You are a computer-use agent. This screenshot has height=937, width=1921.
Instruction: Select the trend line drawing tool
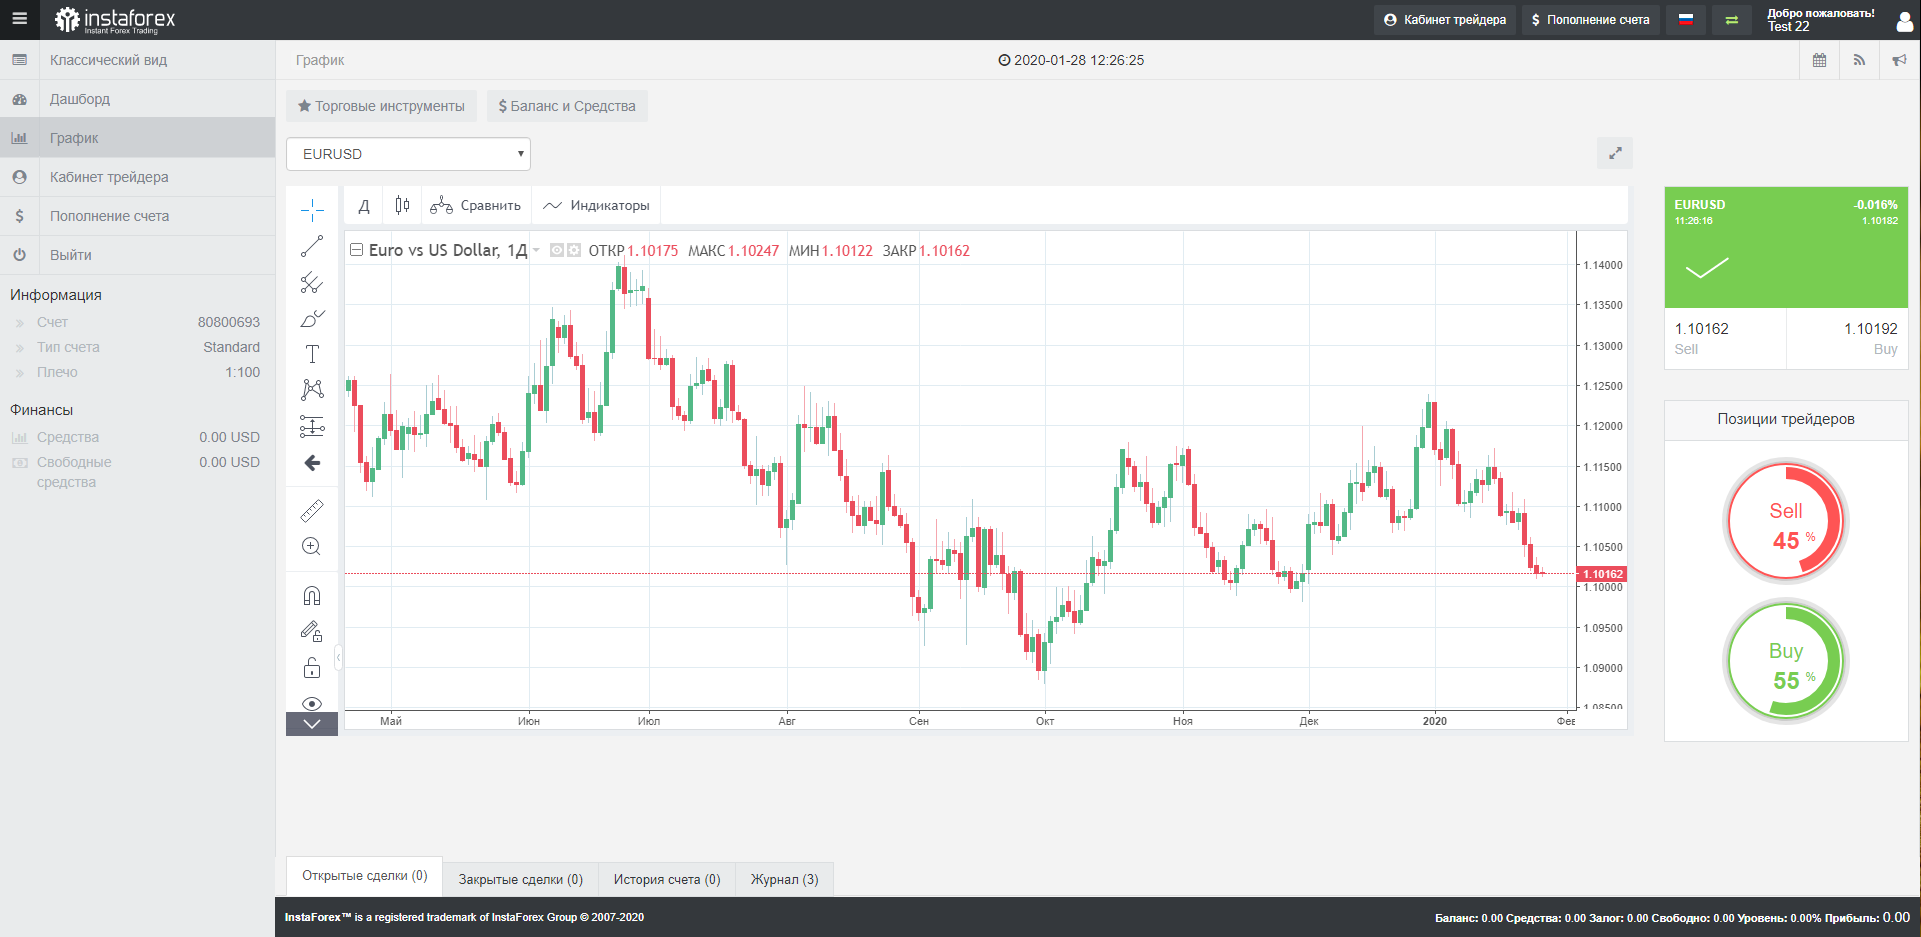click(311, 245)
